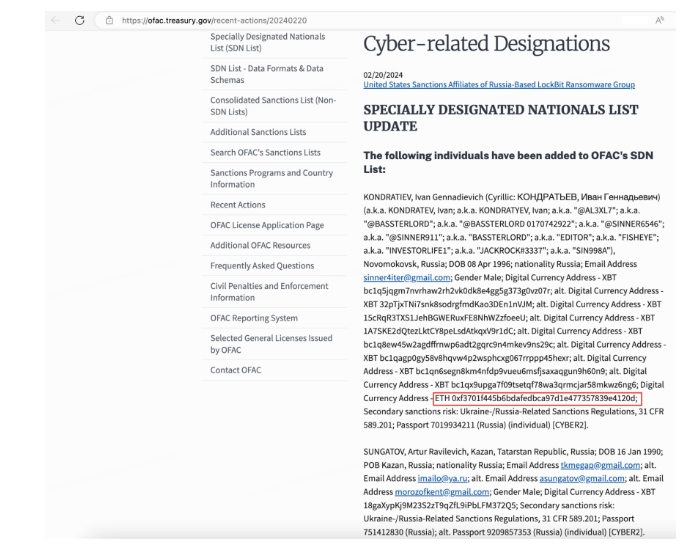
Task: Click 'The following individuals have been added' subheading
Action: click(508, 162)
